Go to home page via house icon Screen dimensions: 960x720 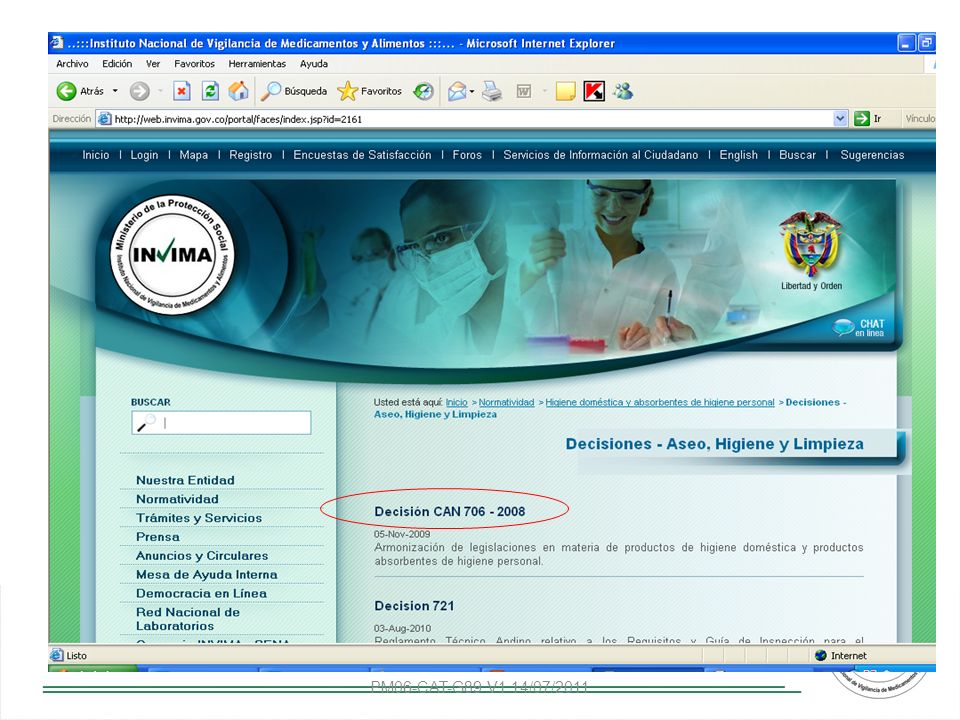(239, 91)
